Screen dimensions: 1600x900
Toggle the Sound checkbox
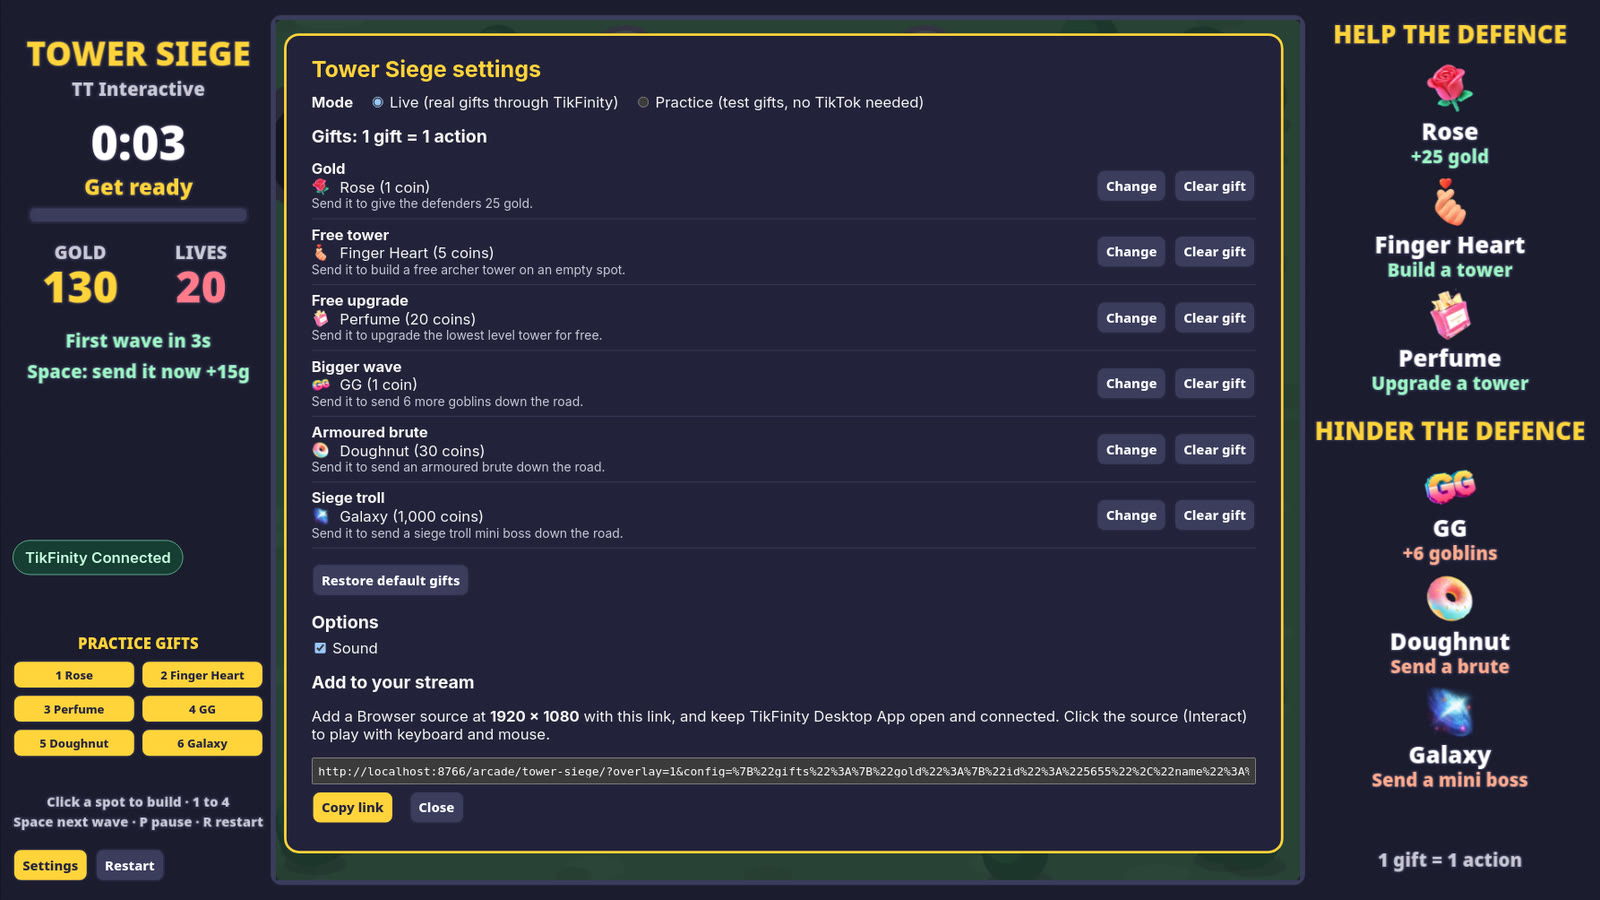tap(320, 648)
